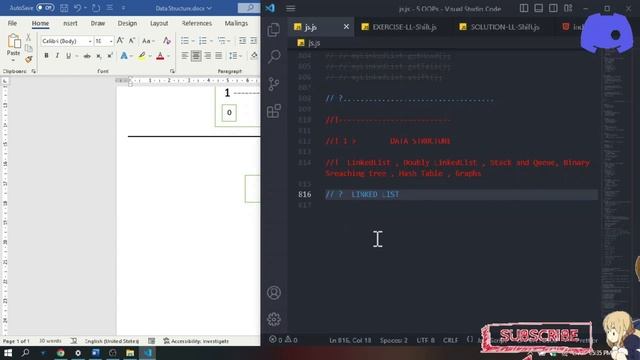
Task: Toggle the VS Code bottom panel layout icon
Action: [538, 8]
